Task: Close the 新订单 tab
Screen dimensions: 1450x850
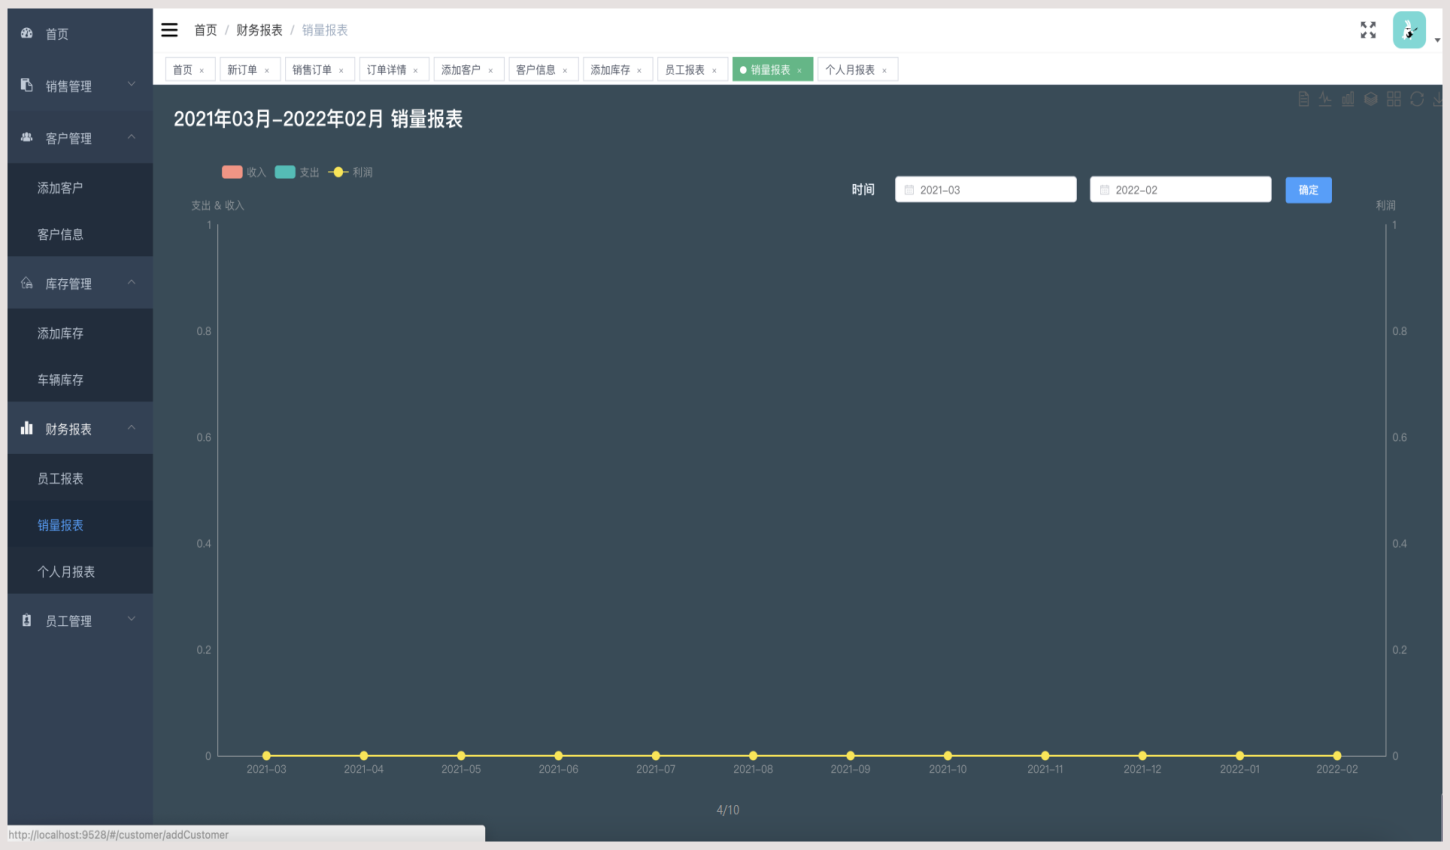Action: [267, 71]
